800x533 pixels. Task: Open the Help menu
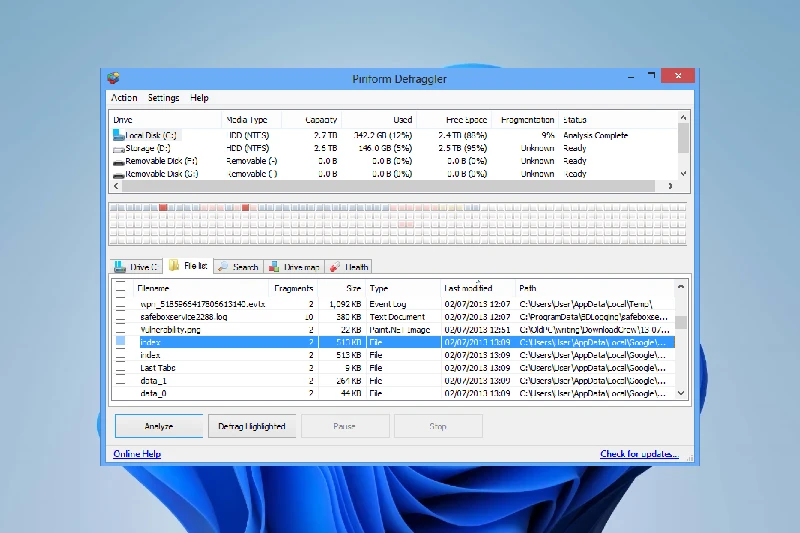[199, 97]
